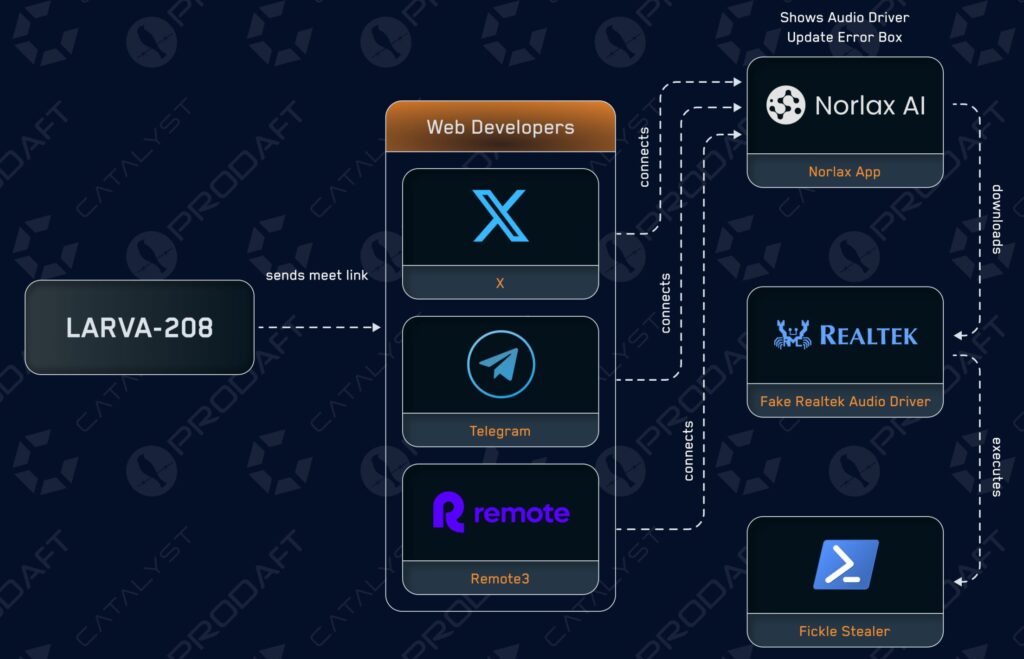Click the Telegram paper plane icon

[x=501, y=364]
